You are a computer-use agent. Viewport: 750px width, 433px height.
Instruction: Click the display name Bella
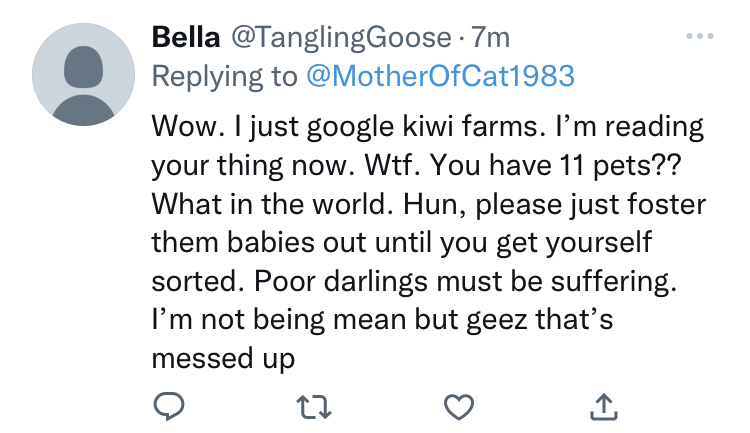click(x=186, y=37)
